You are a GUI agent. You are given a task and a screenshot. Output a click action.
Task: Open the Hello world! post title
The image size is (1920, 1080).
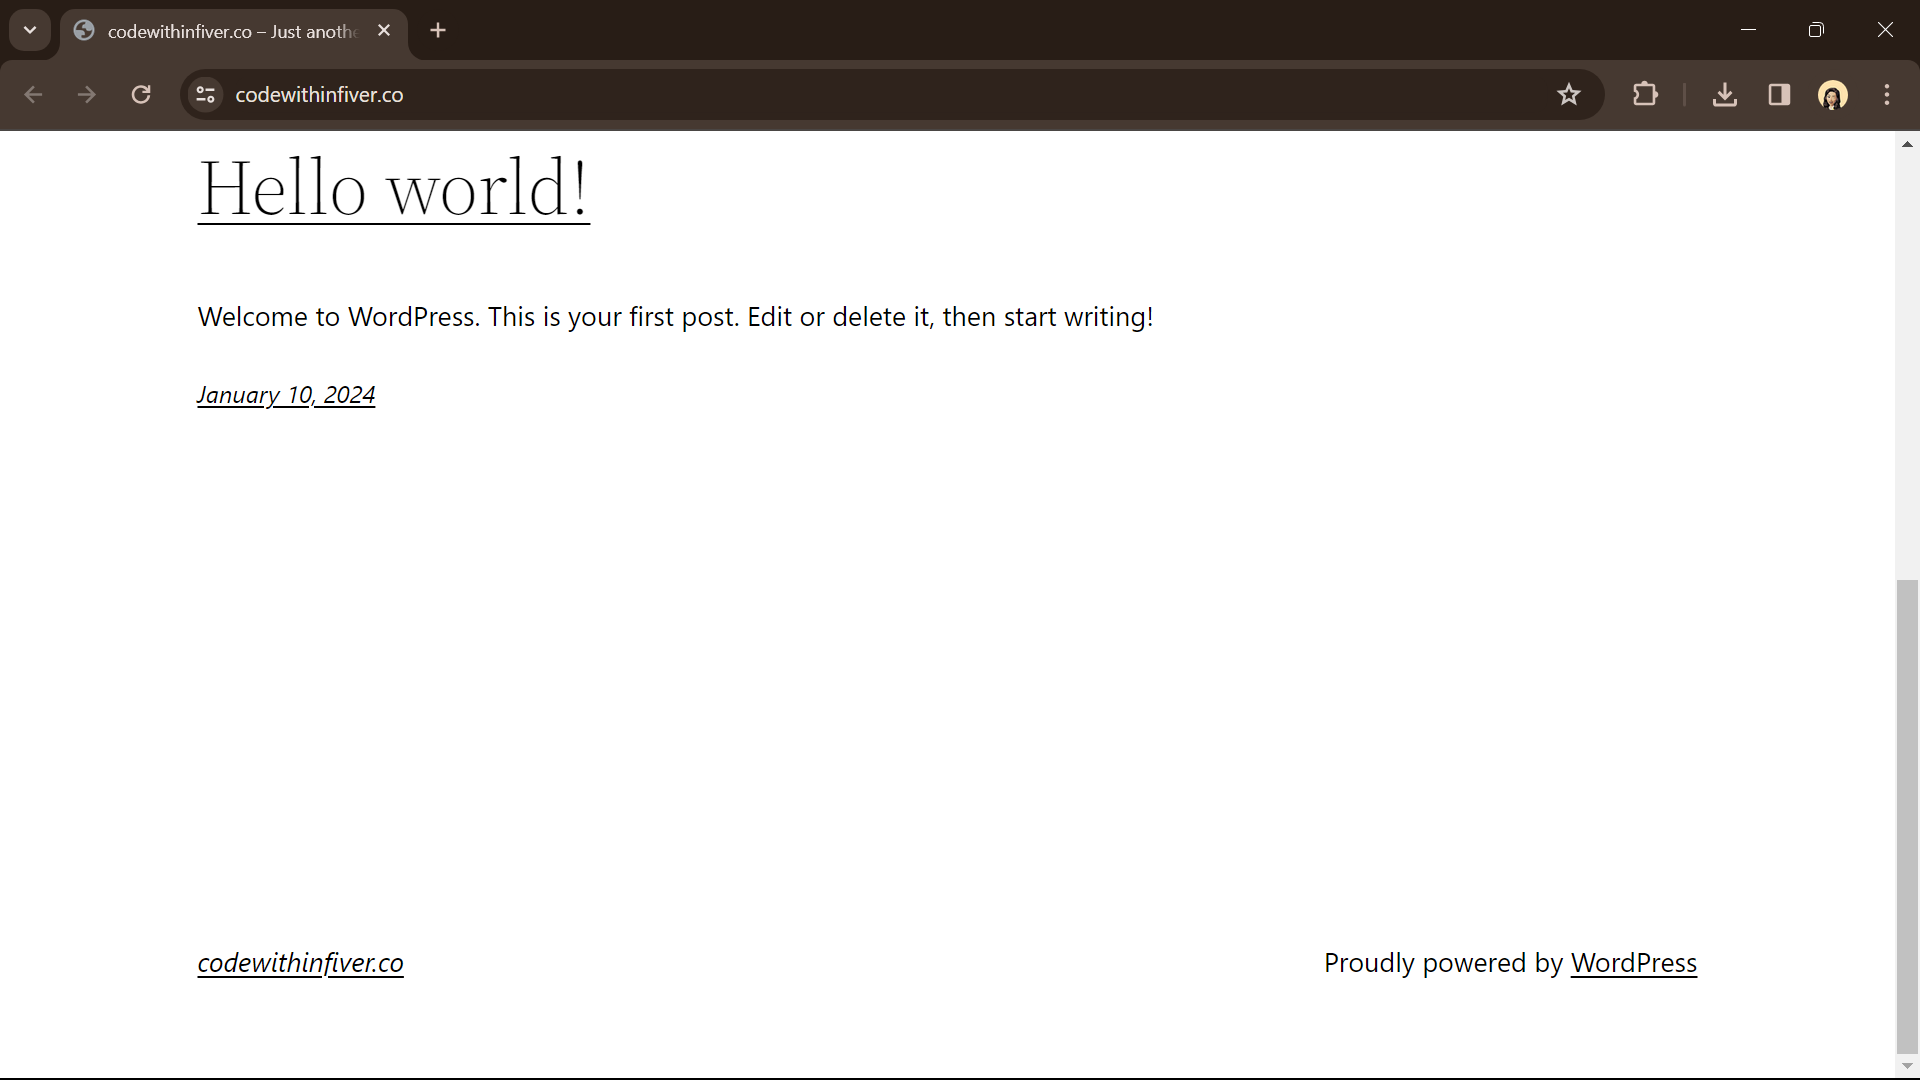click(393, 188)
